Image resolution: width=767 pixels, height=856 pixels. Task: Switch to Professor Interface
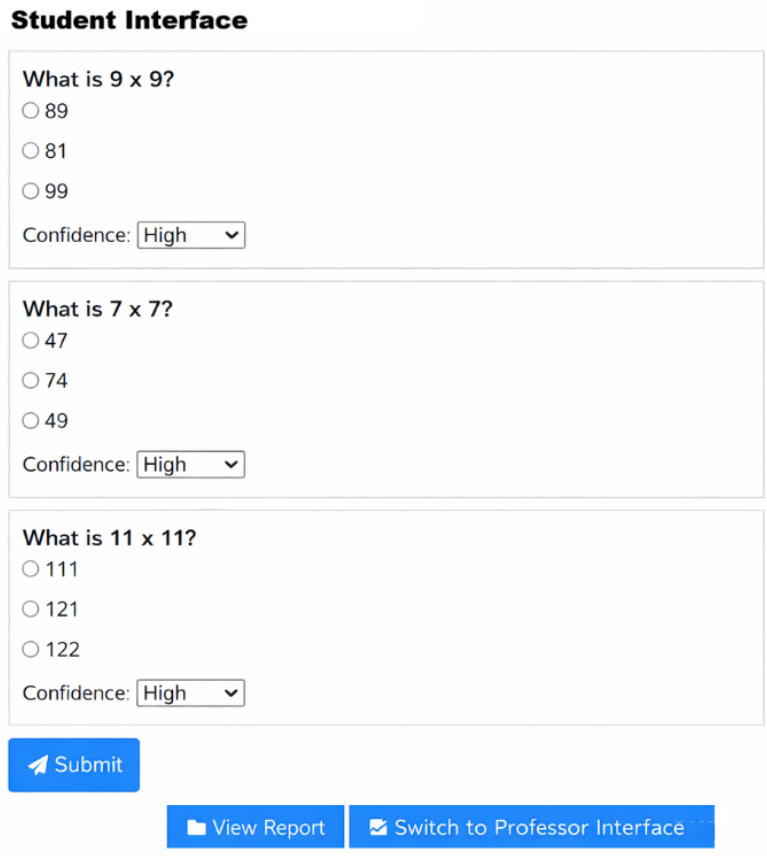coord(532,827)
